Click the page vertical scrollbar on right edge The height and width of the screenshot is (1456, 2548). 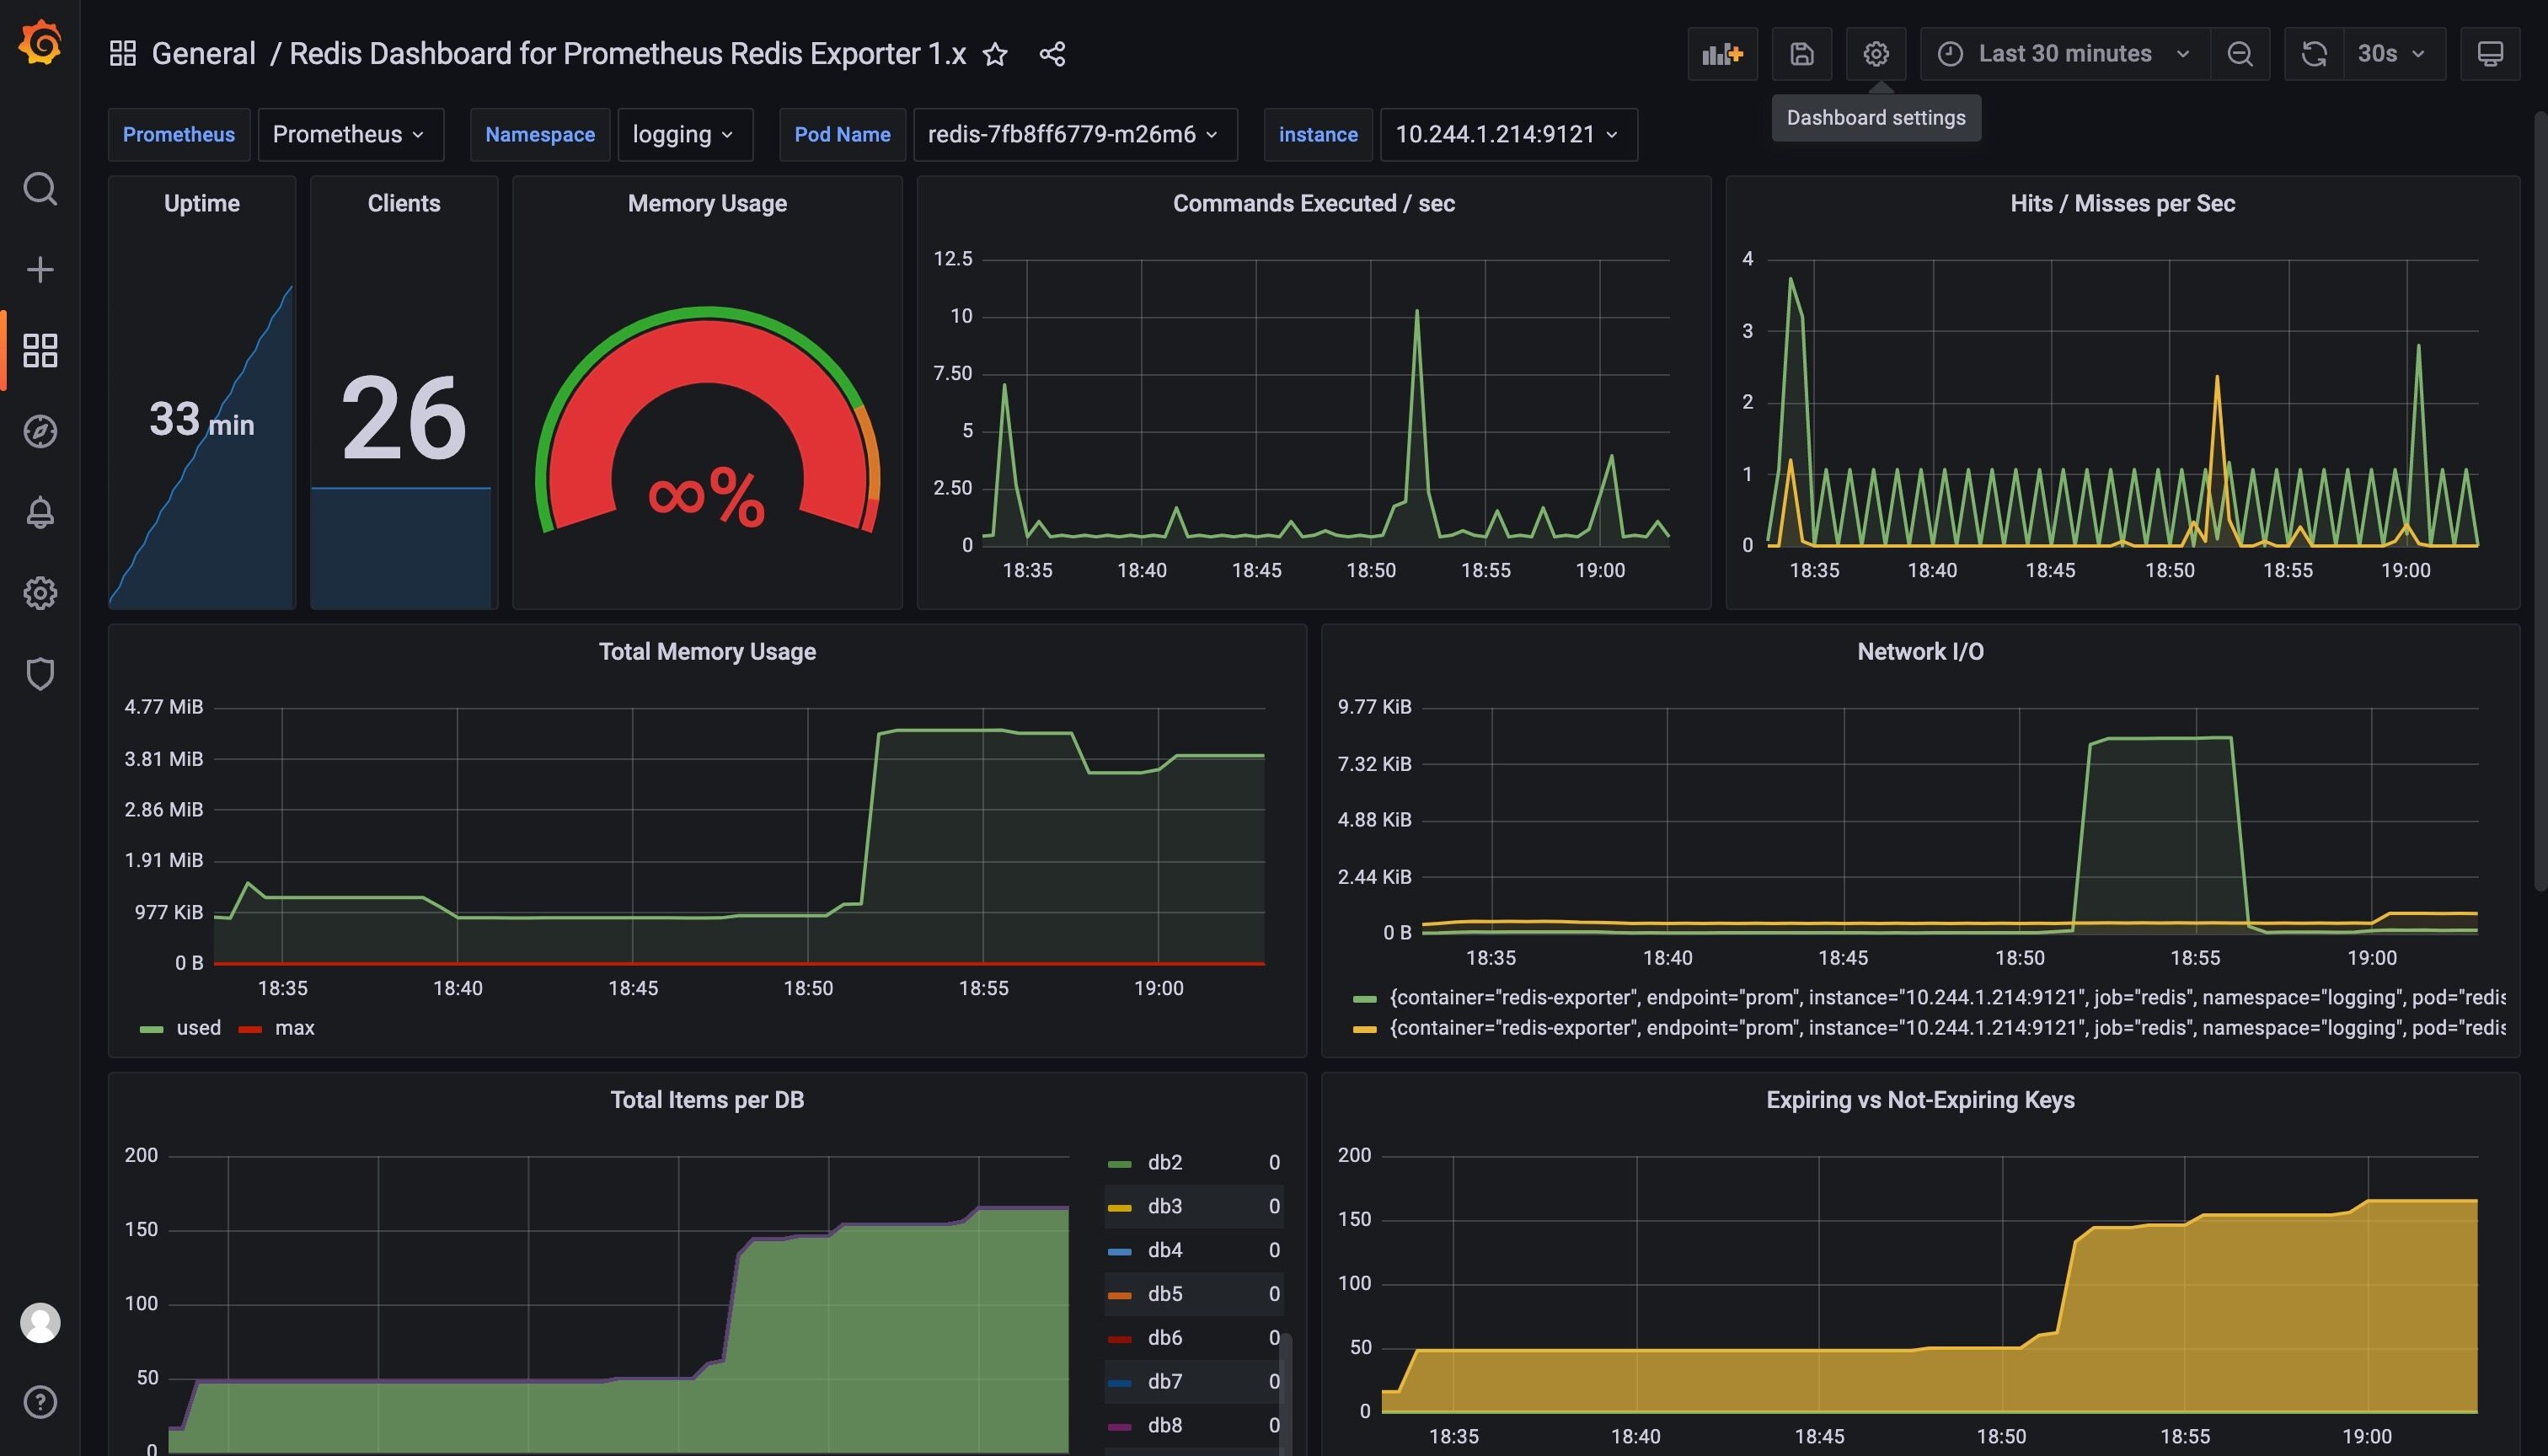pyautogui.click(x=2540, y=500)
